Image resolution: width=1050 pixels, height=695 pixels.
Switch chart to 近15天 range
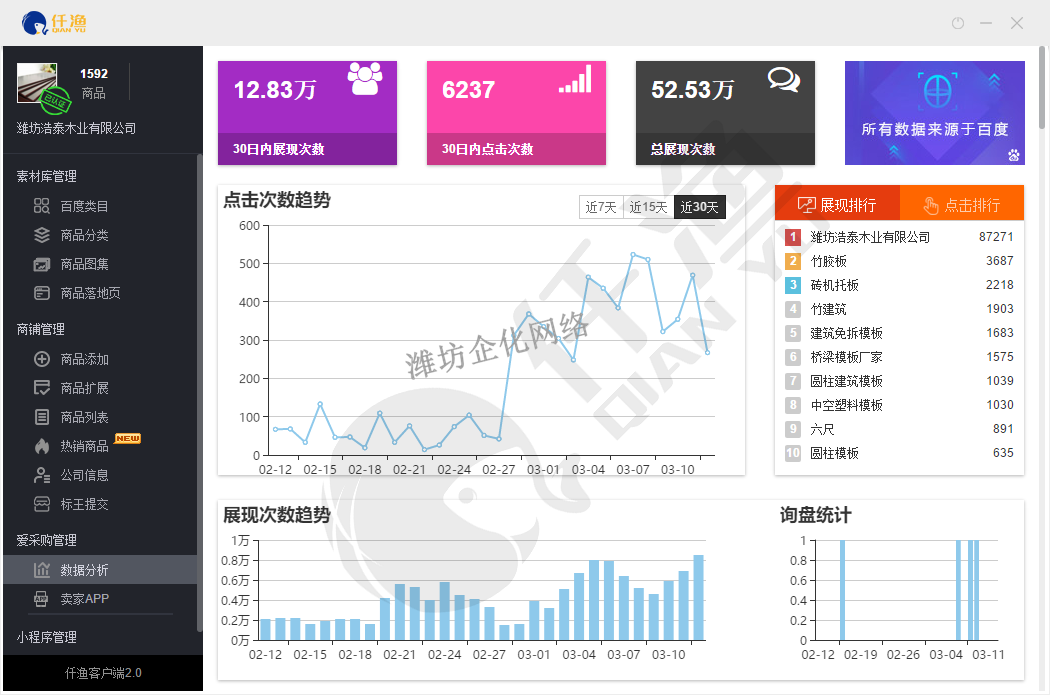pyautogui.click(x=648, y=207)
